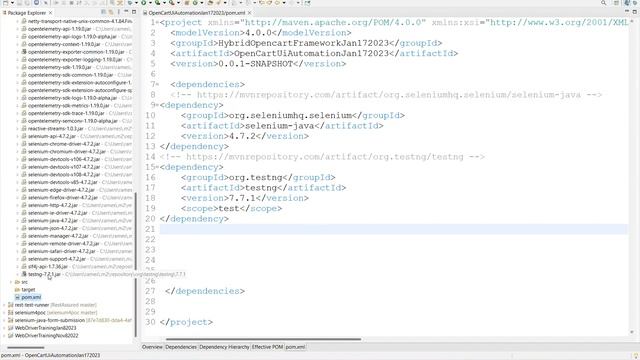Select selenium-safari-driver-4.7.2.jar entry
This screenshot has height=360, width=640.
62,251
